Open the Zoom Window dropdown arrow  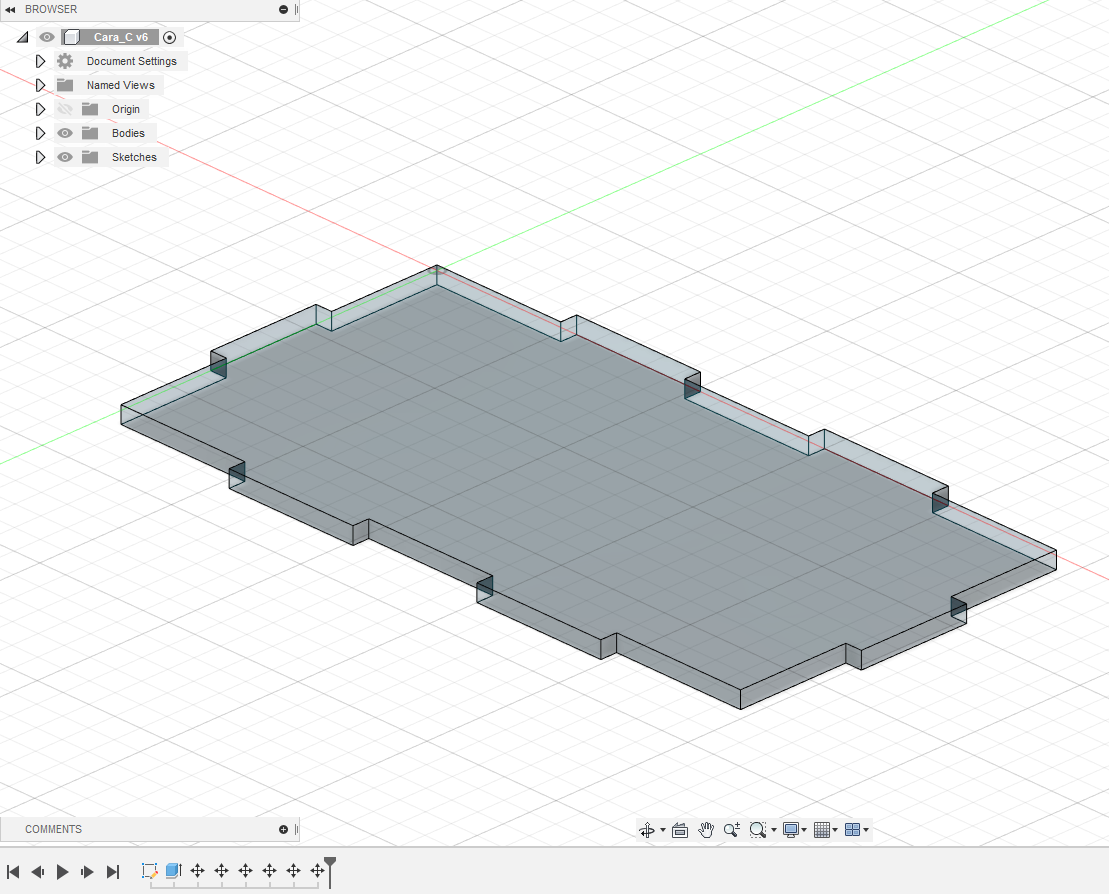(774, 830)
